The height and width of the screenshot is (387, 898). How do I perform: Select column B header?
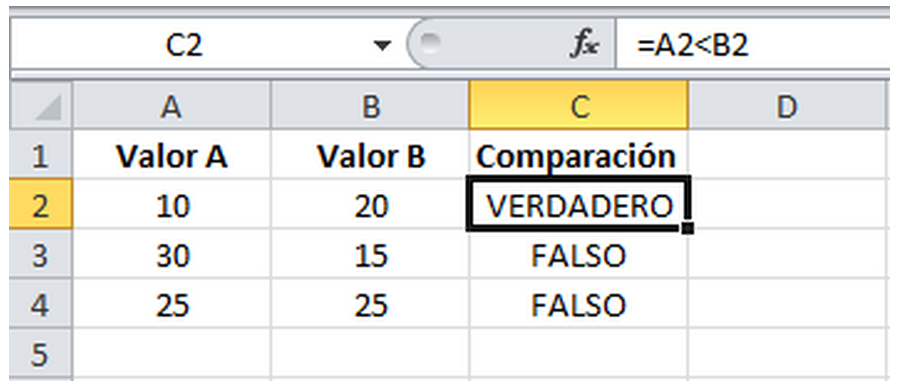(370, 105)
